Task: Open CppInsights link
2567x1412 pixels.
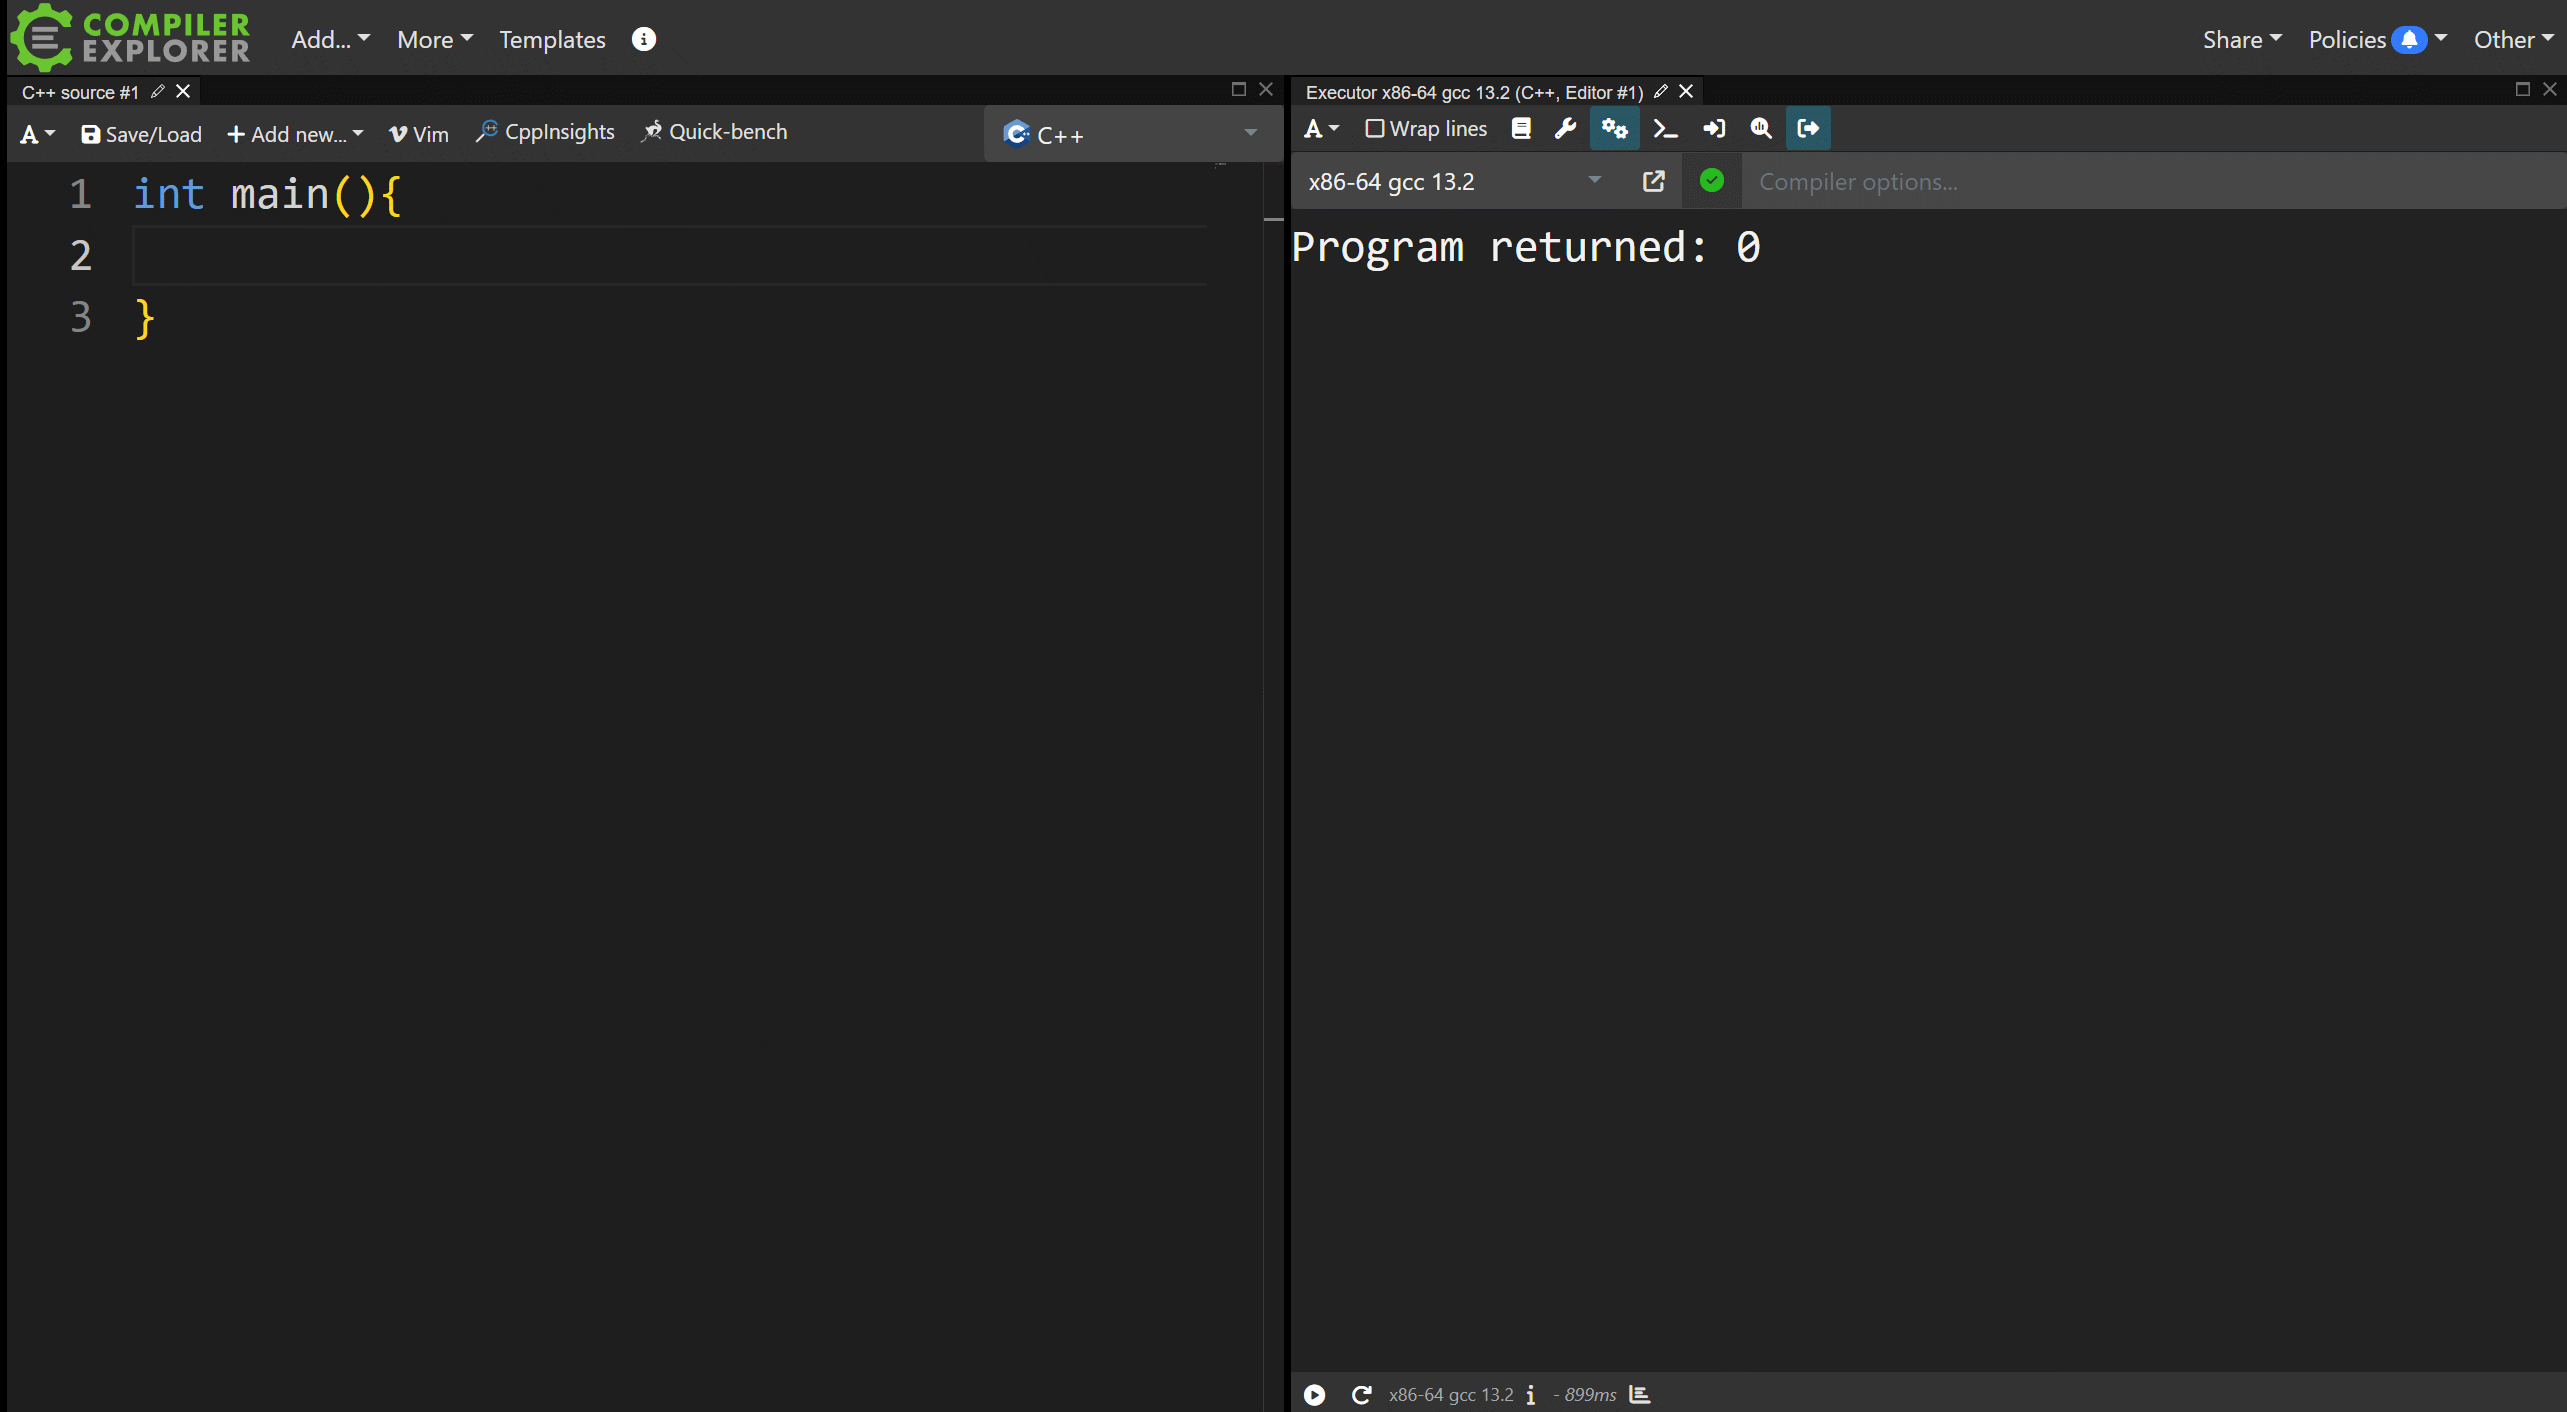Action: 545,132
